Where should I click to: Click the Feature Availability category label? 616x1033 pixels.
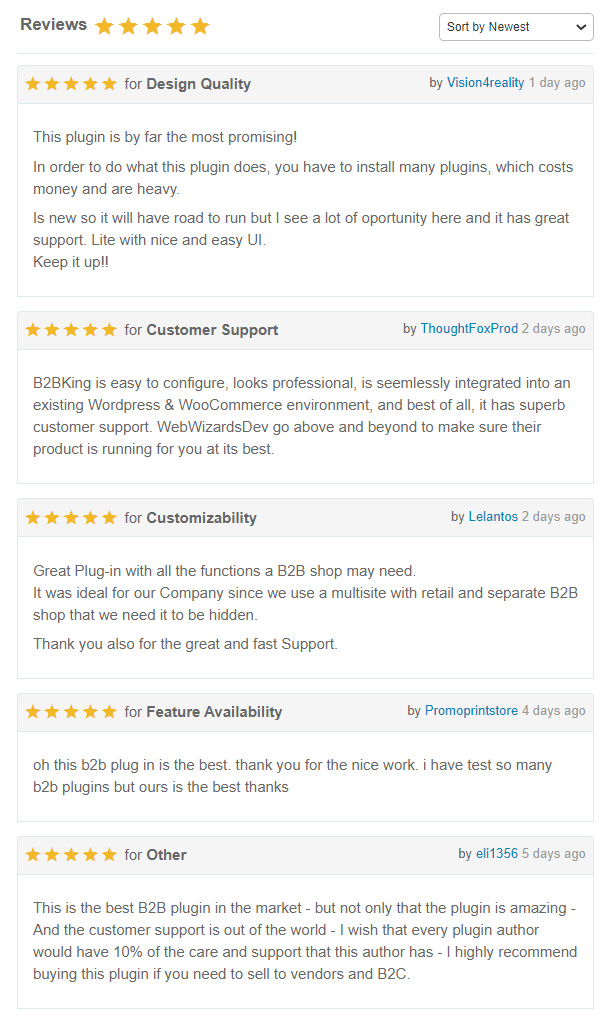point(214,712)
